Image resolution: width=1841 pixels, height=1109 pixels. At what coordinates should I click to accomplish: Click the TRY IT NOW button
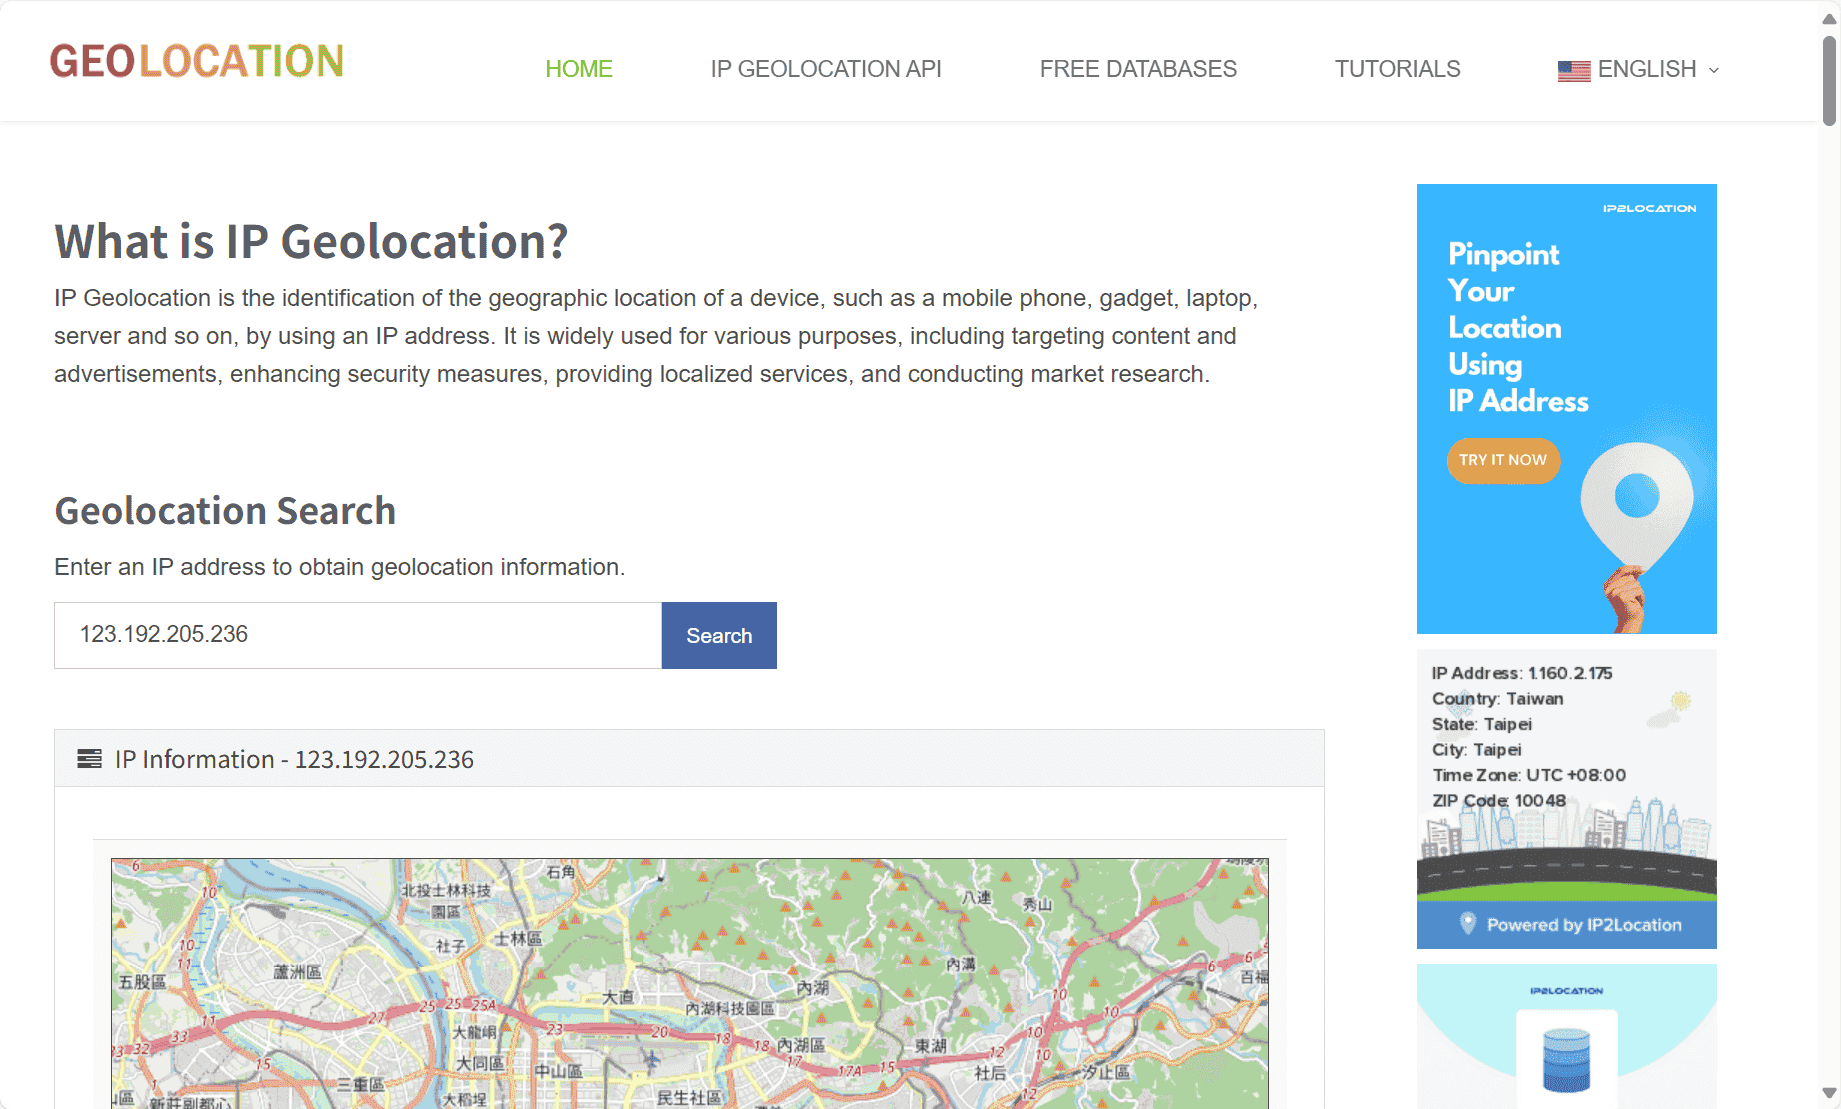pos(1503,460)
